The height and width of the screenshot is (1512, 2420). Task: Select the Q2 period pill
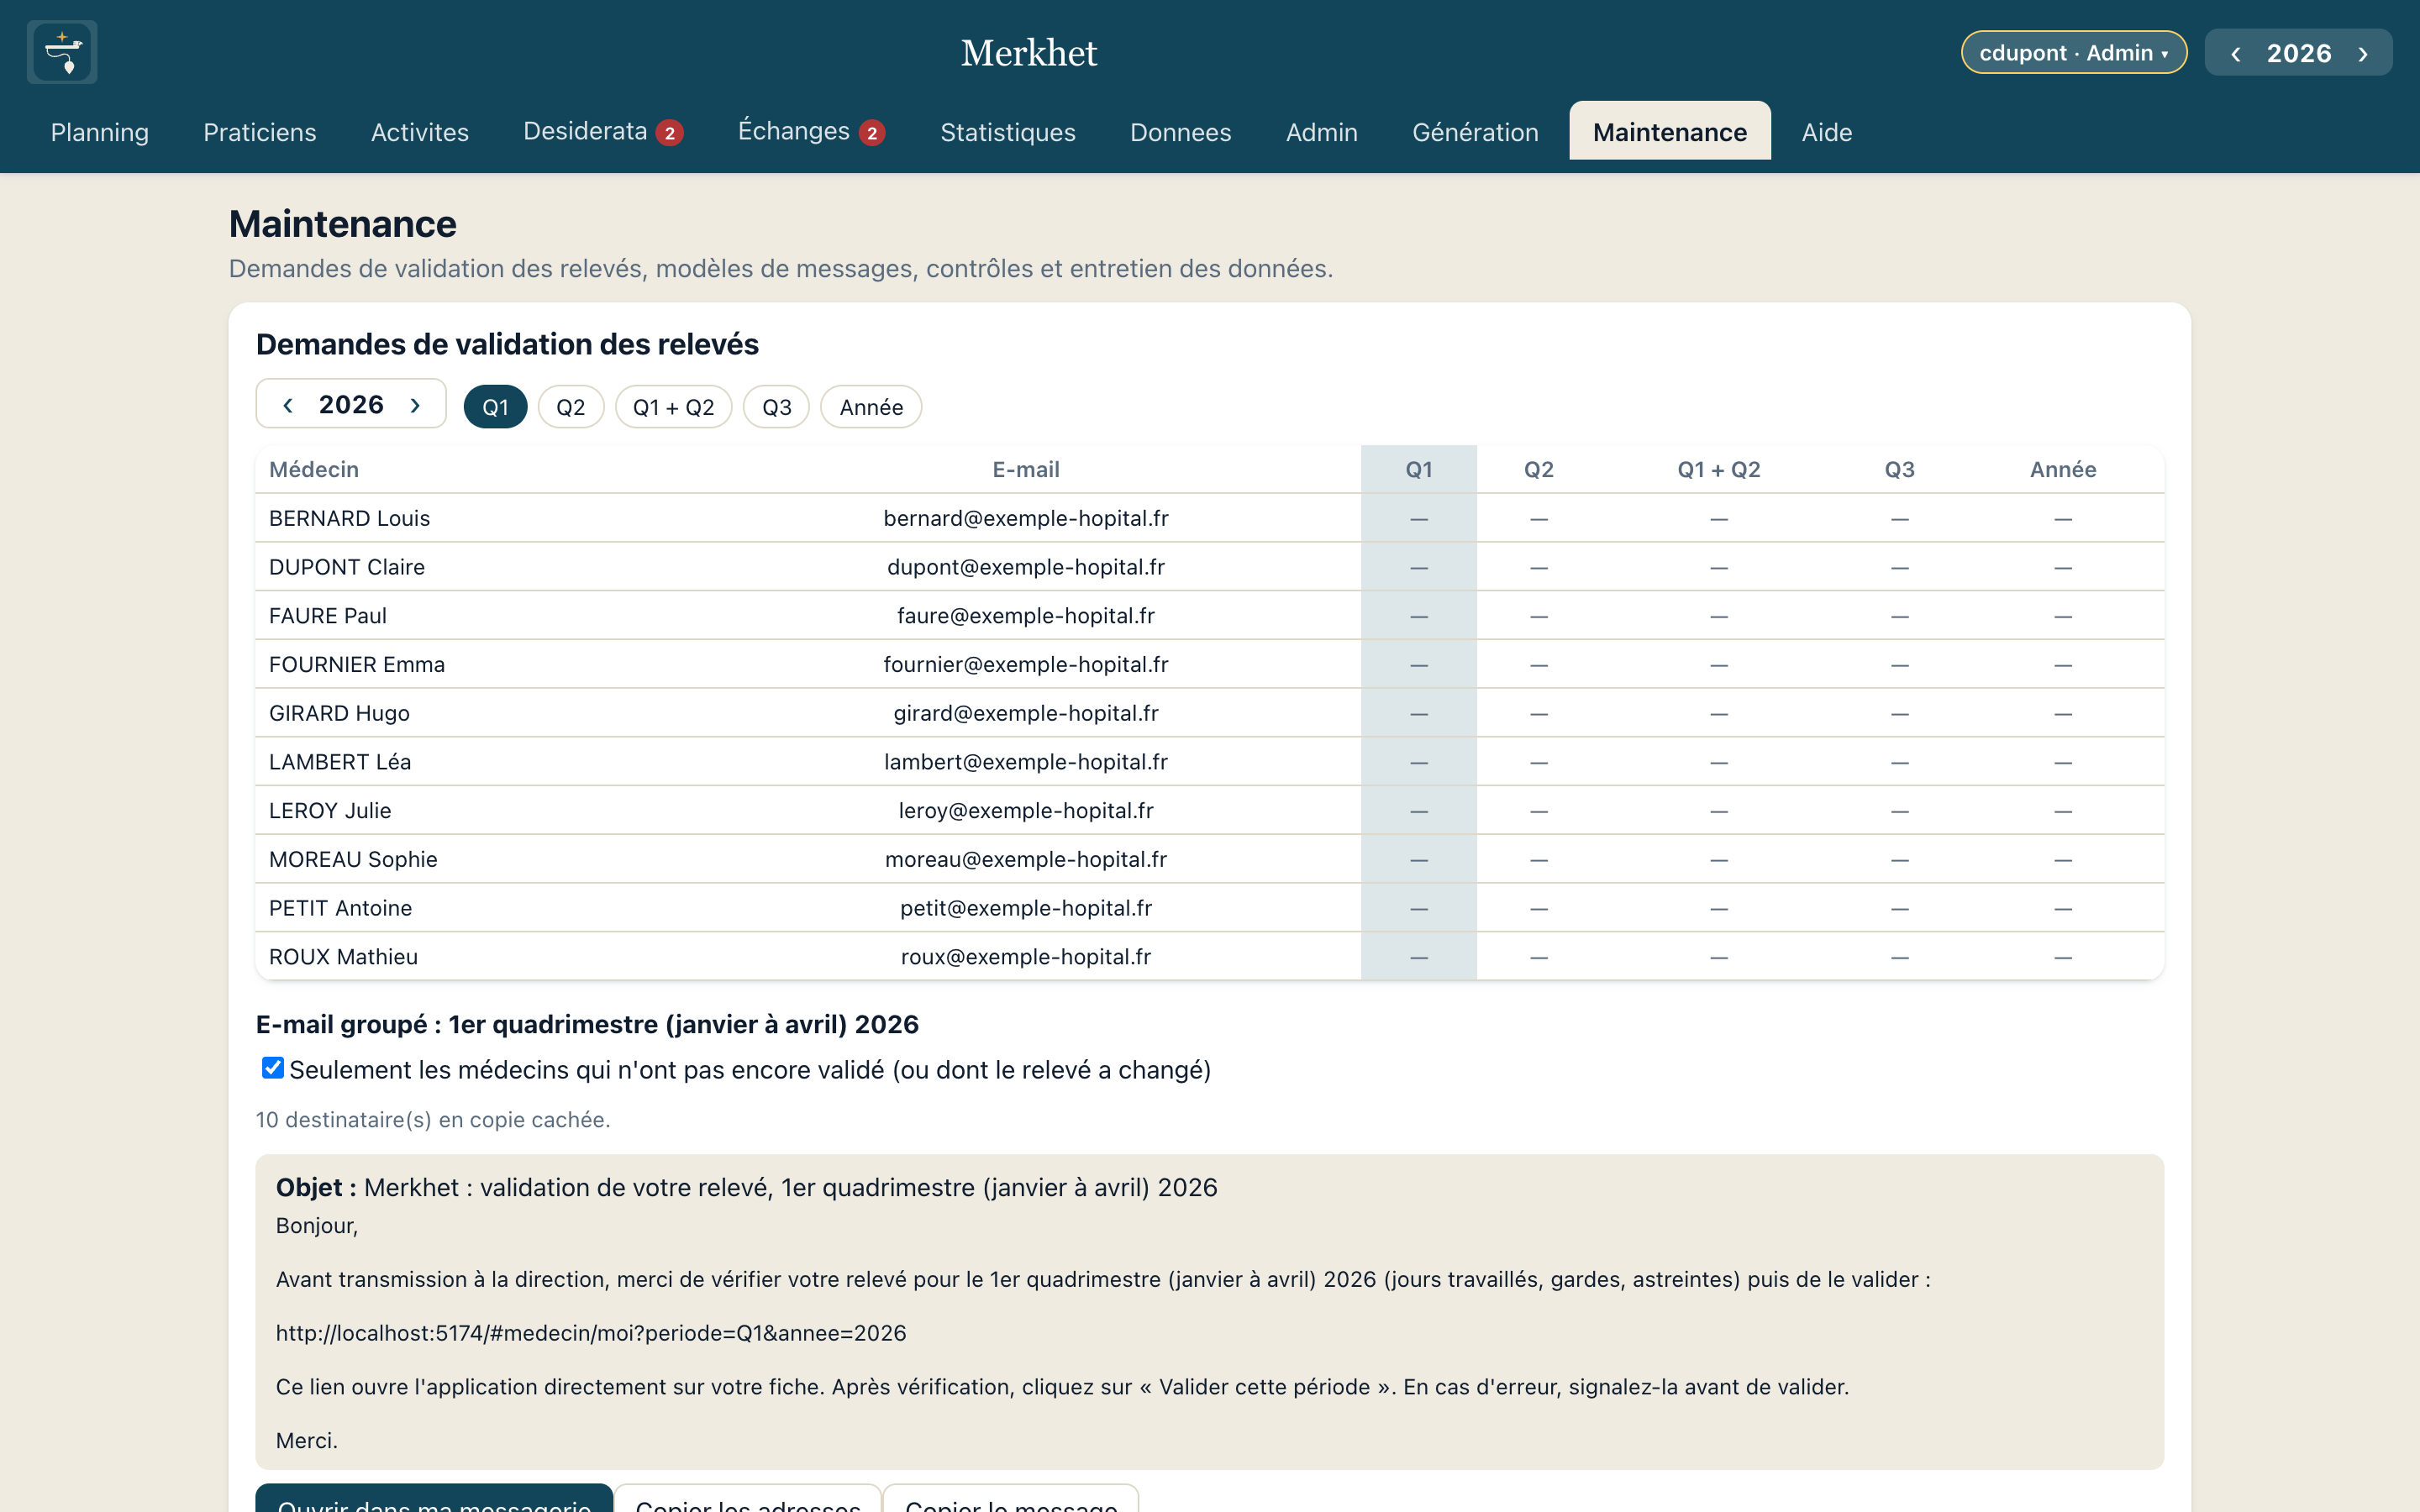point(571,407)
